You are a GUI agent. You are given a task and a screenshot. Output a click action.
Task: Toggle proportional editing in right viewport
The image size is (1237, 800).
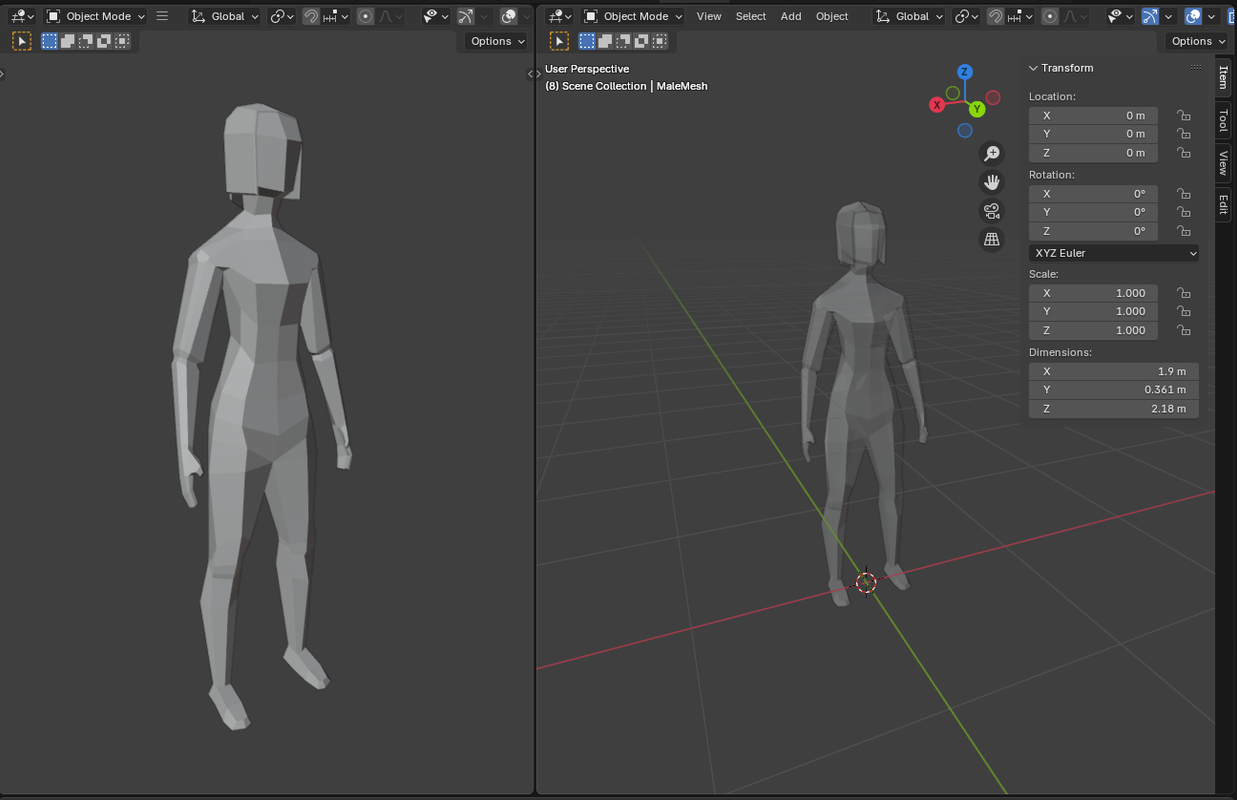1050,16
